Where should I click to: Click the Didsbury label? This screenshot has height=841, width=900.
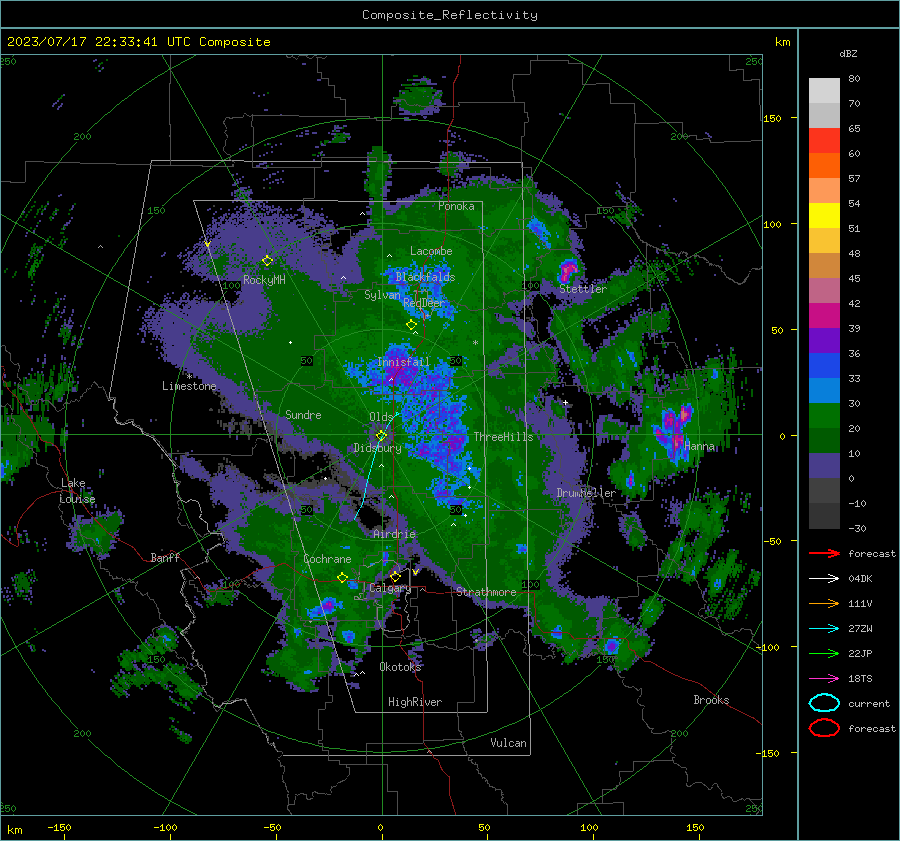tap(377, 448)
